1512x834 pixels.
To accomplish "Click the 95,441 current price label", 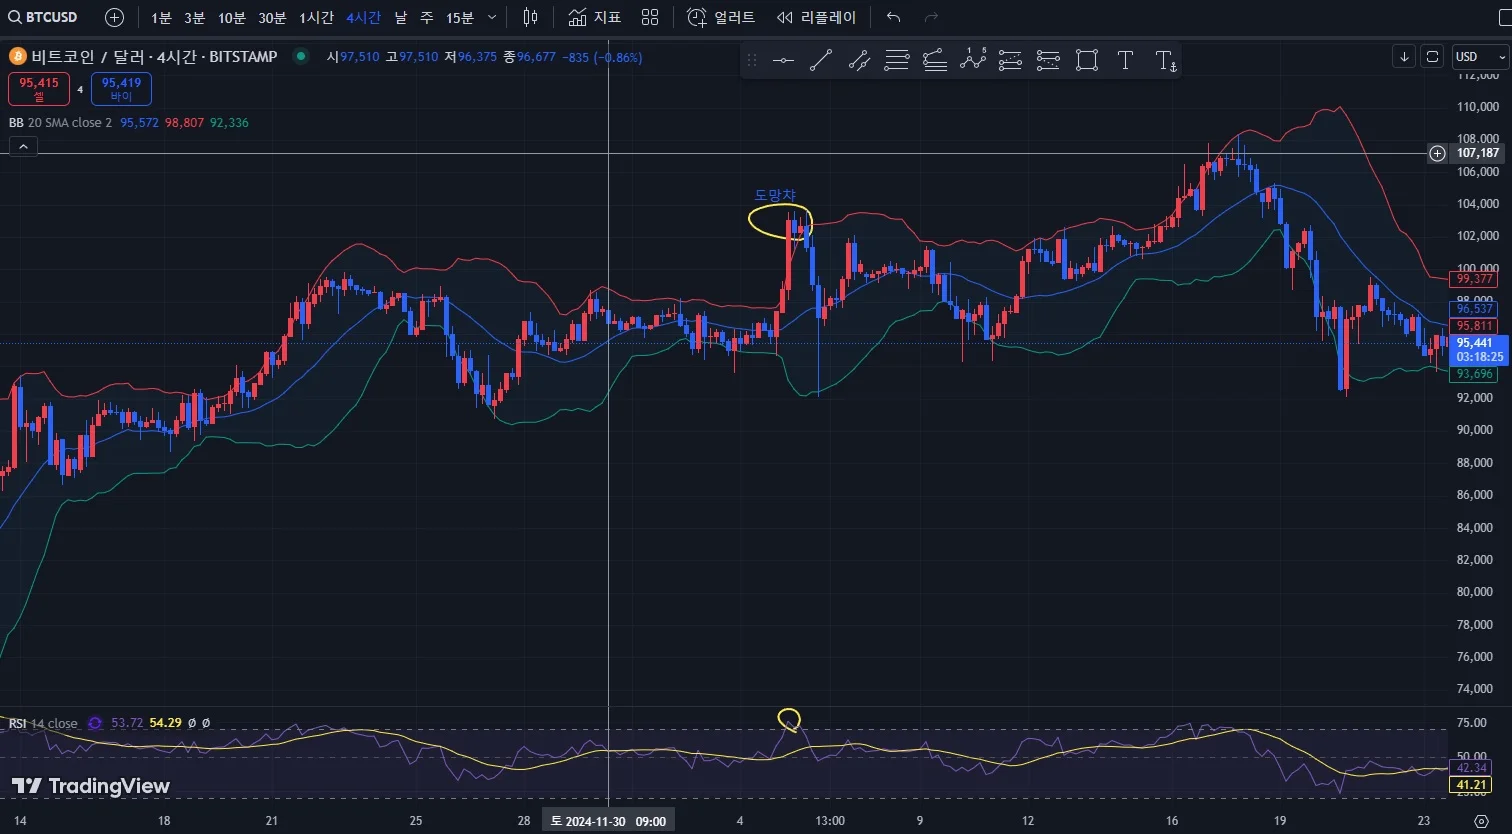I will pyautogui.click(x=1480, y=349).
